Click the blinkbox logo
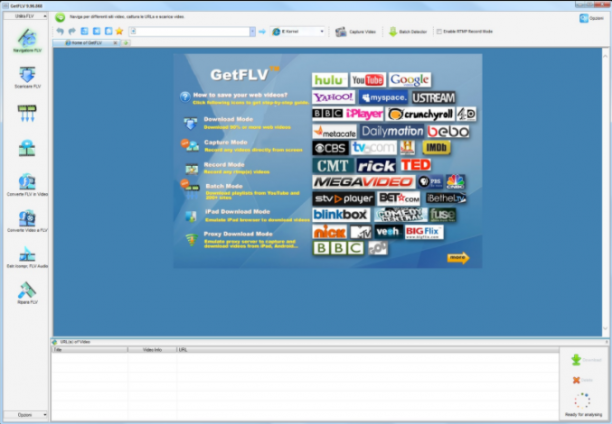 click(341, 214)
